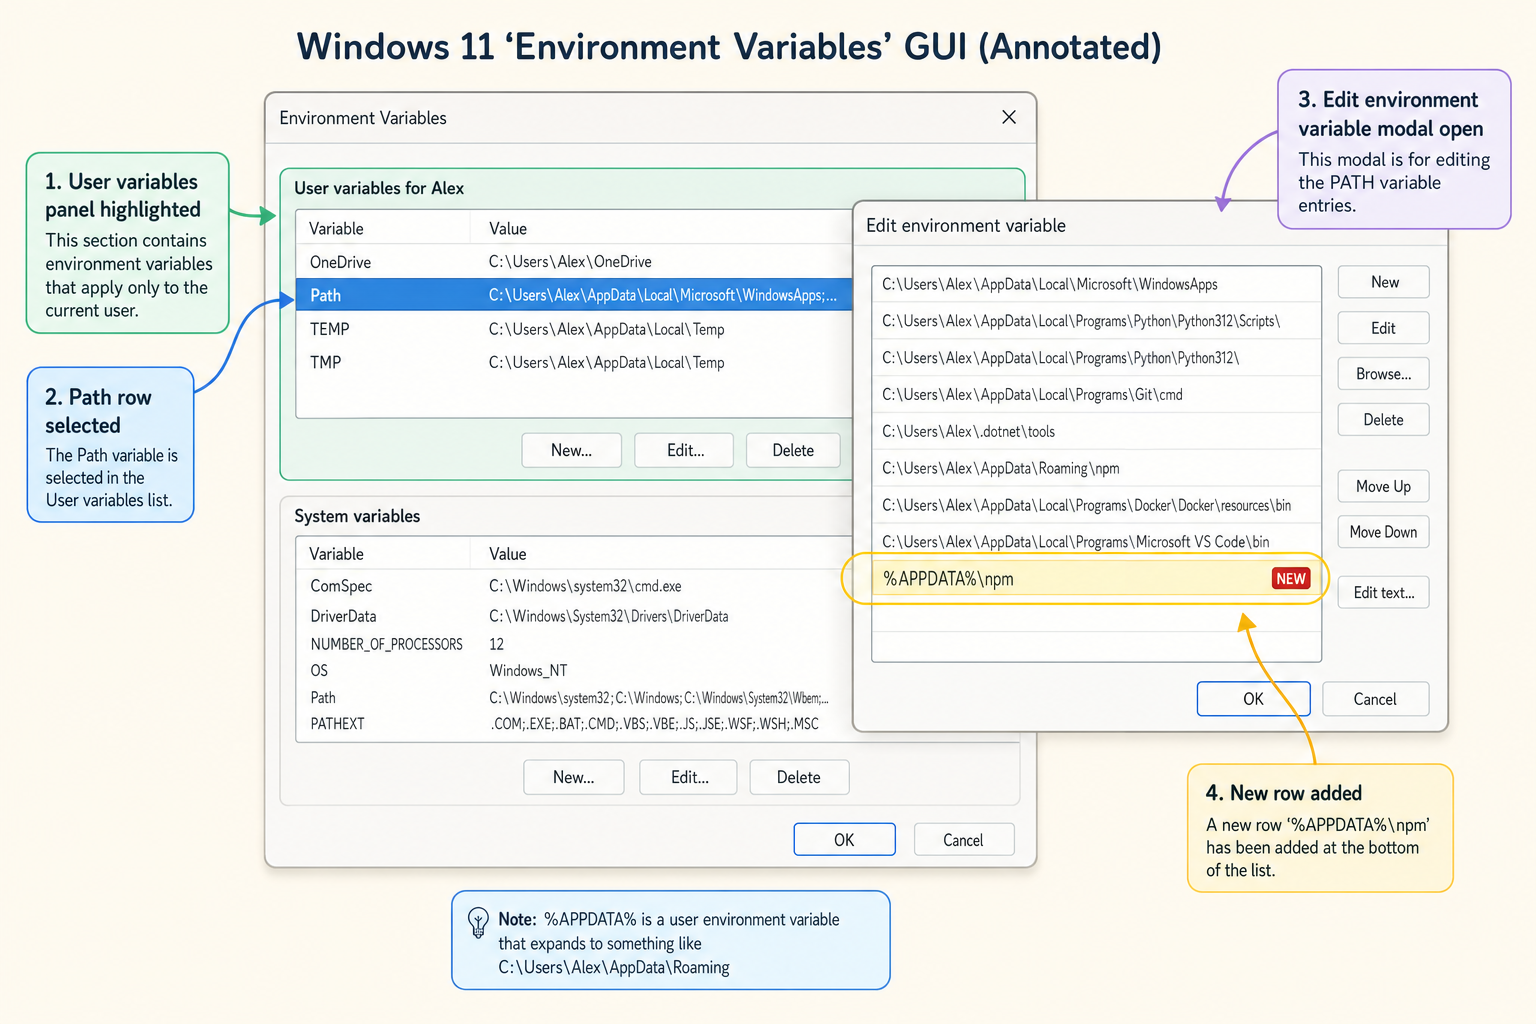
Task: Select the DriverData system variable row
Action: pyautogui.click(x=574, y=616)
